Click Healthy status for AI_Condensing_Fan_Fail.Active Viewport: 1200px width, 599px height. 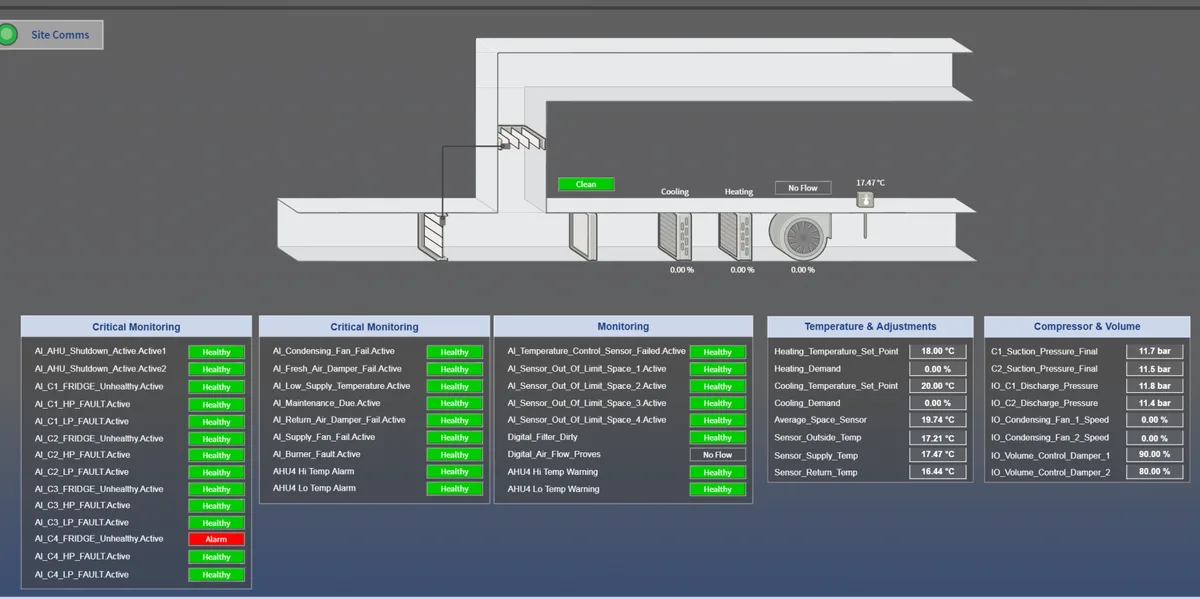pos(455,352)
